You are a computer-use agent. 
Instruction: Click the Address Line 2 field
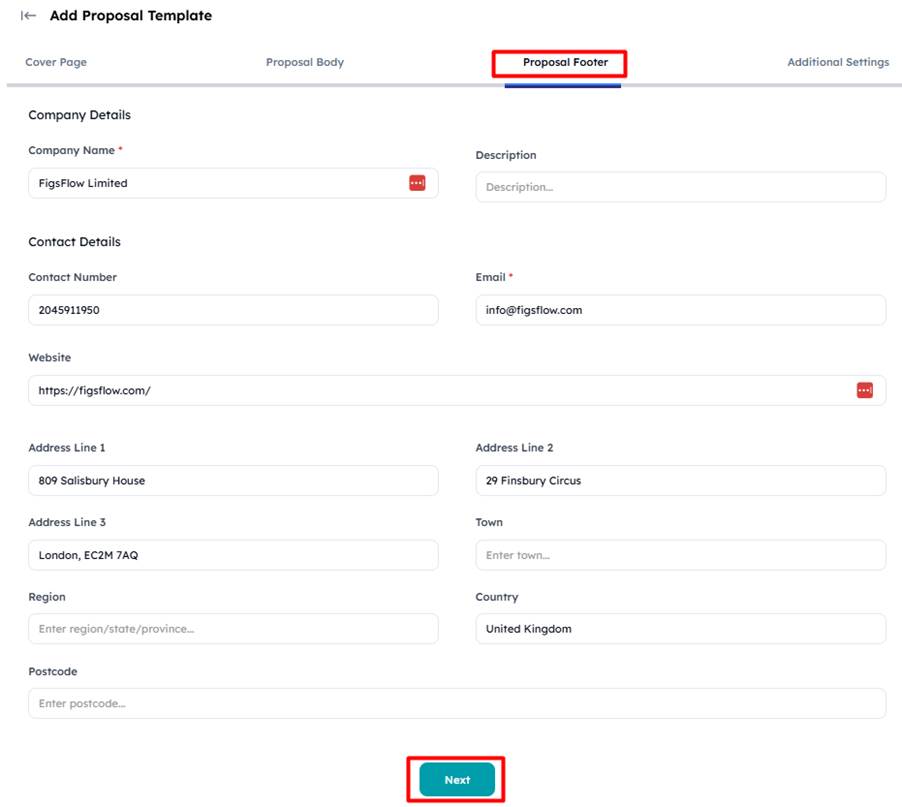[681, 480]
